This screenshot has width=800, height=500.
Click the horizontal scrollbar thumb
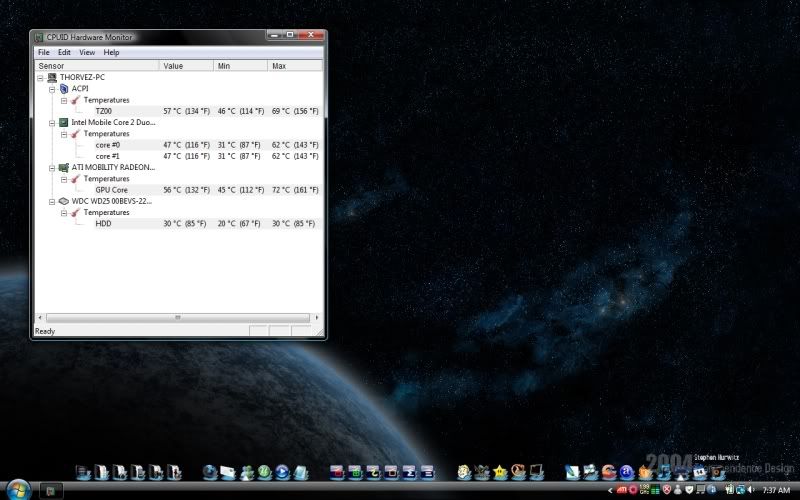coord(178,317)
